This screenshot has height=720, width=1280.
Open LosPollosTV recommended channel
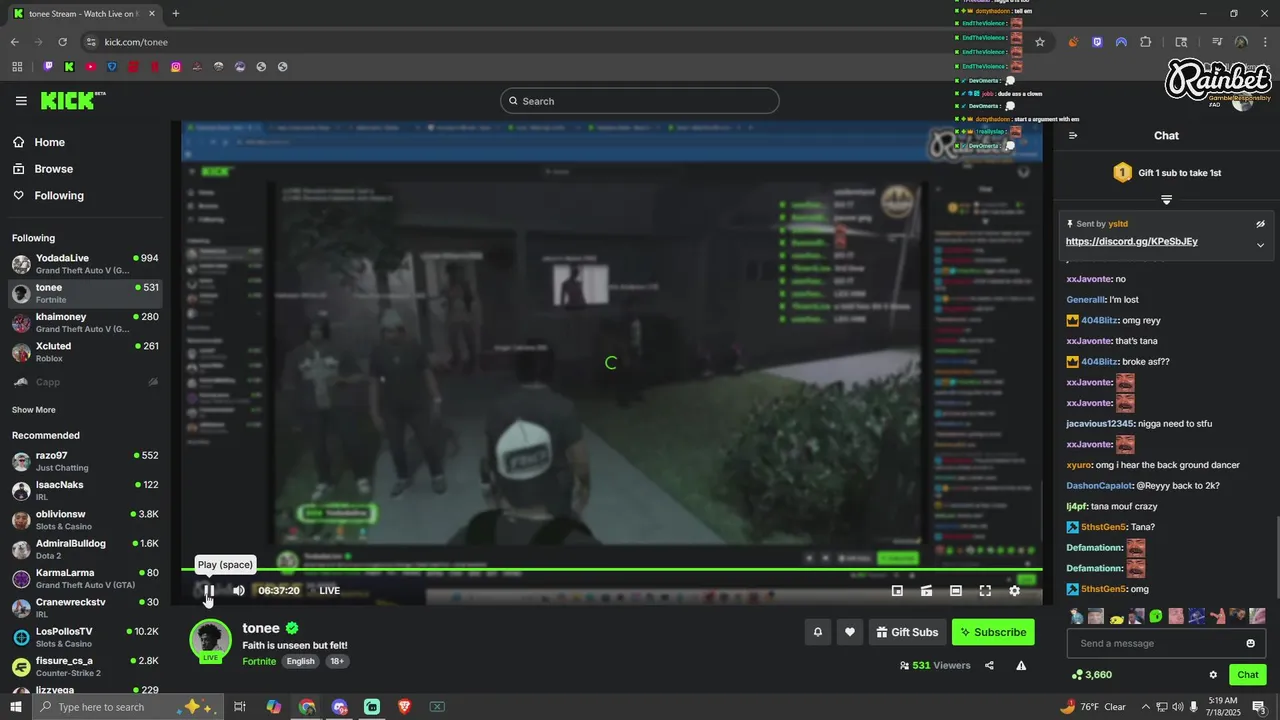click(85, 637)
